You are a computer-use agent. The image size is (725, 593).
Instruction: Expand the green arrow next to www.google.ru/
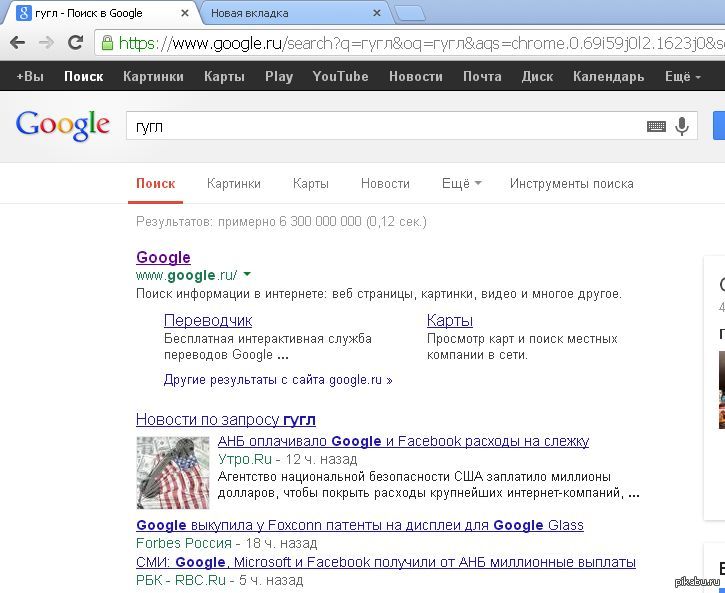[x=247, y=275]
